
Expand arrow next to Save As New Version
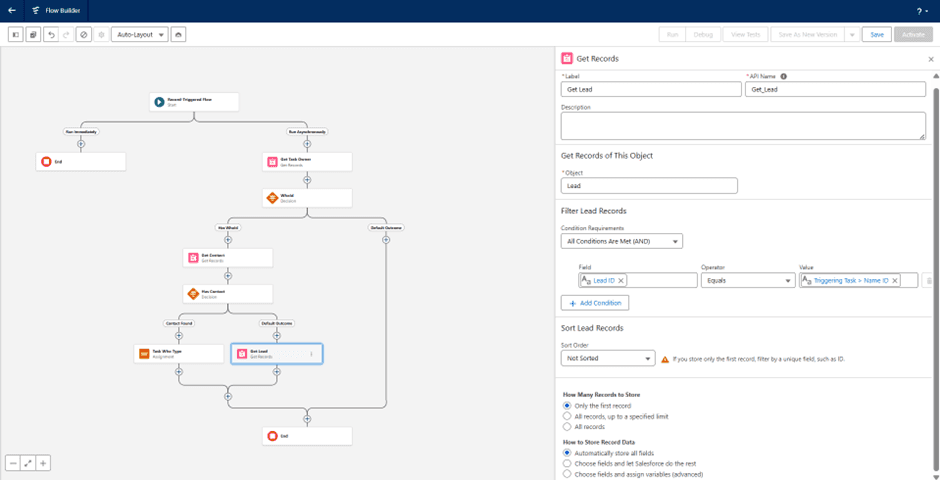(851, 35)
